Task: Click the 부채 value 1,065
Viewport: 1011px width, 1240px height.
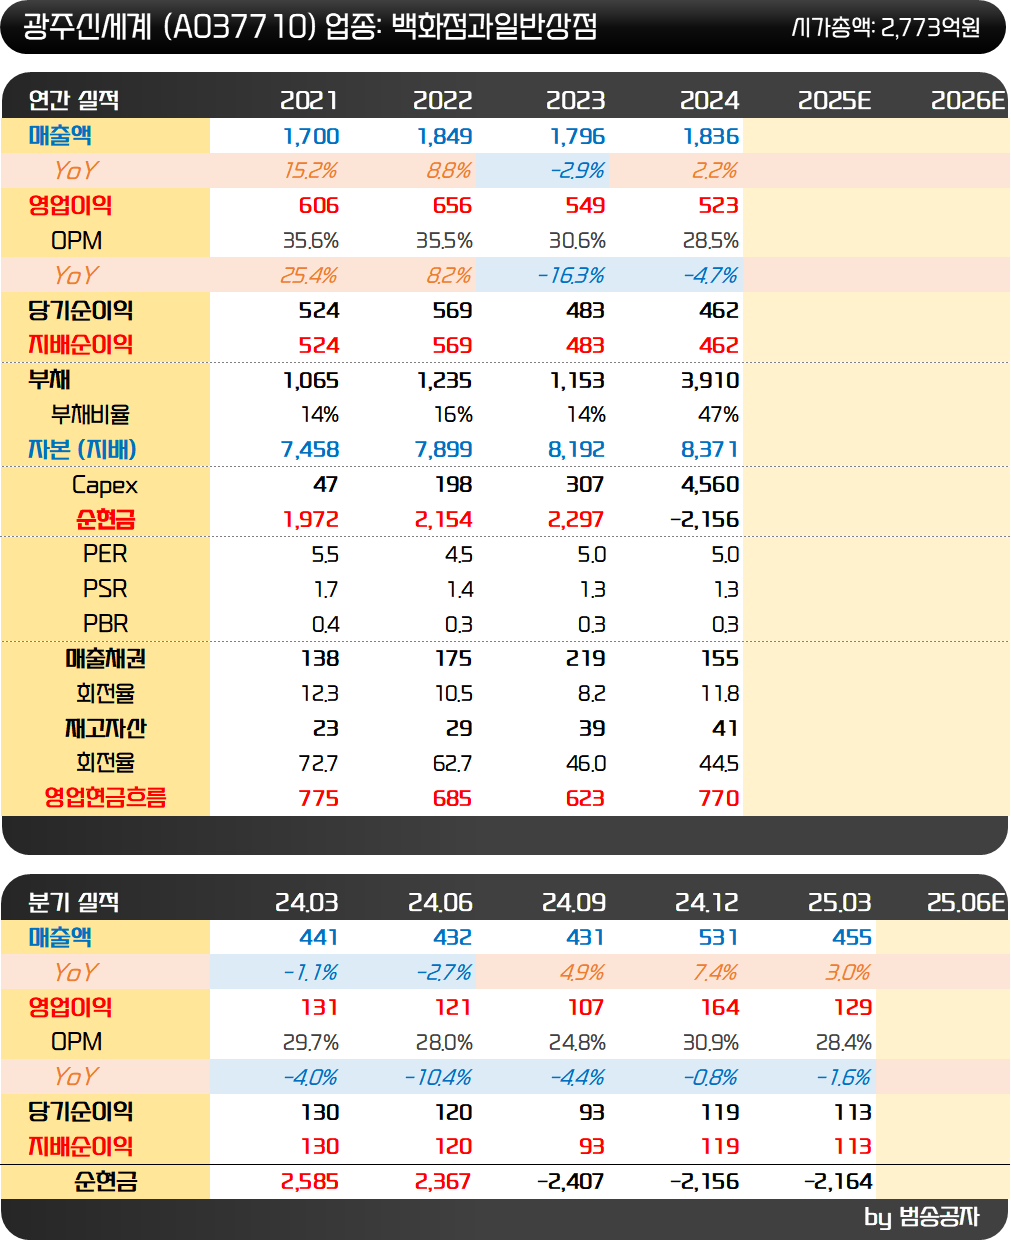Action: tap(311, 380)
